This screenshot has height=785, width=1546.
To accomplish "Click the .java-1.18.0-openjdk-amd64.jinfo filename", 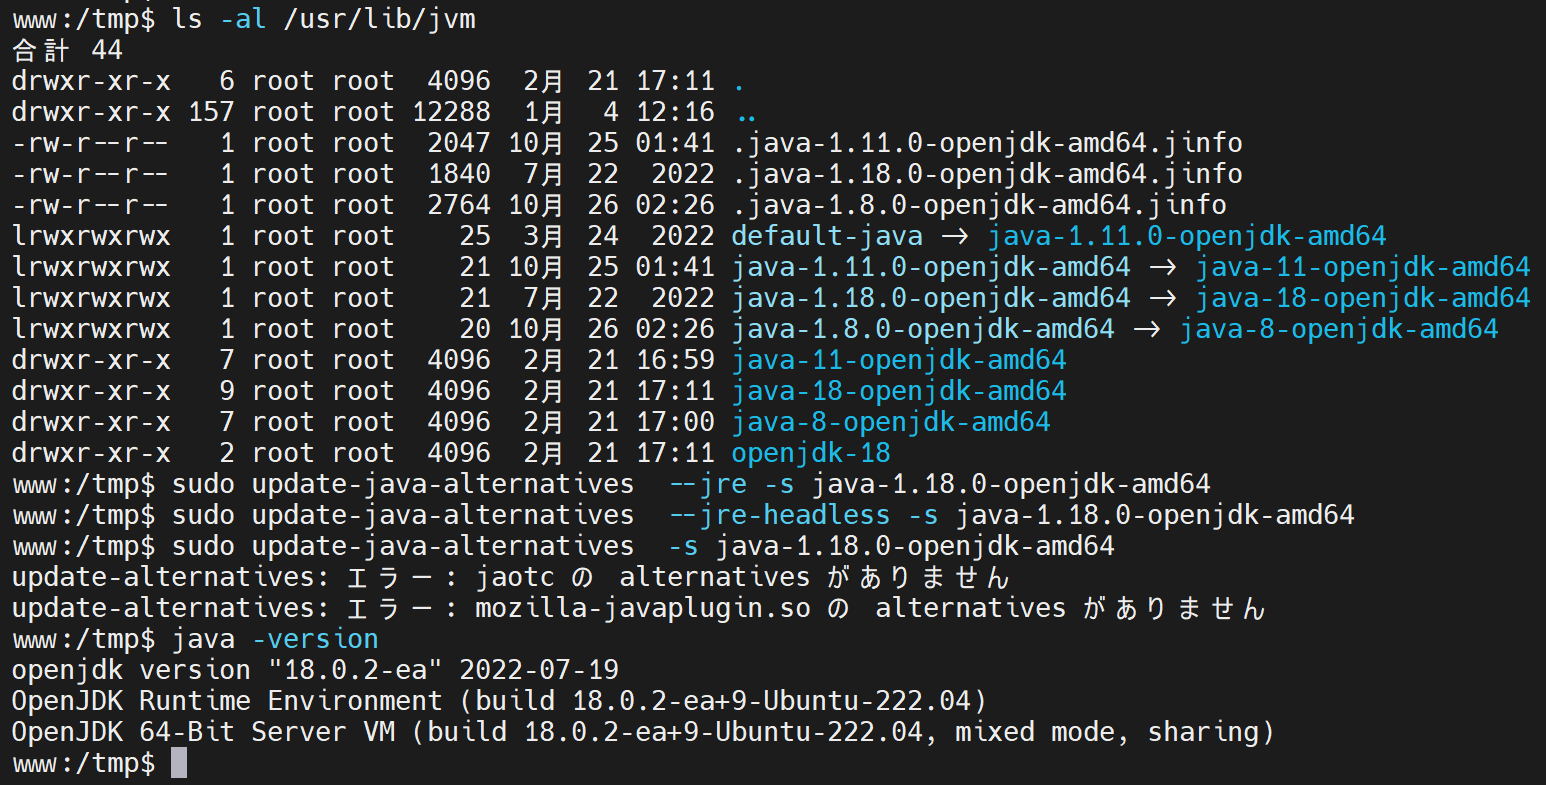I will 987,175.
